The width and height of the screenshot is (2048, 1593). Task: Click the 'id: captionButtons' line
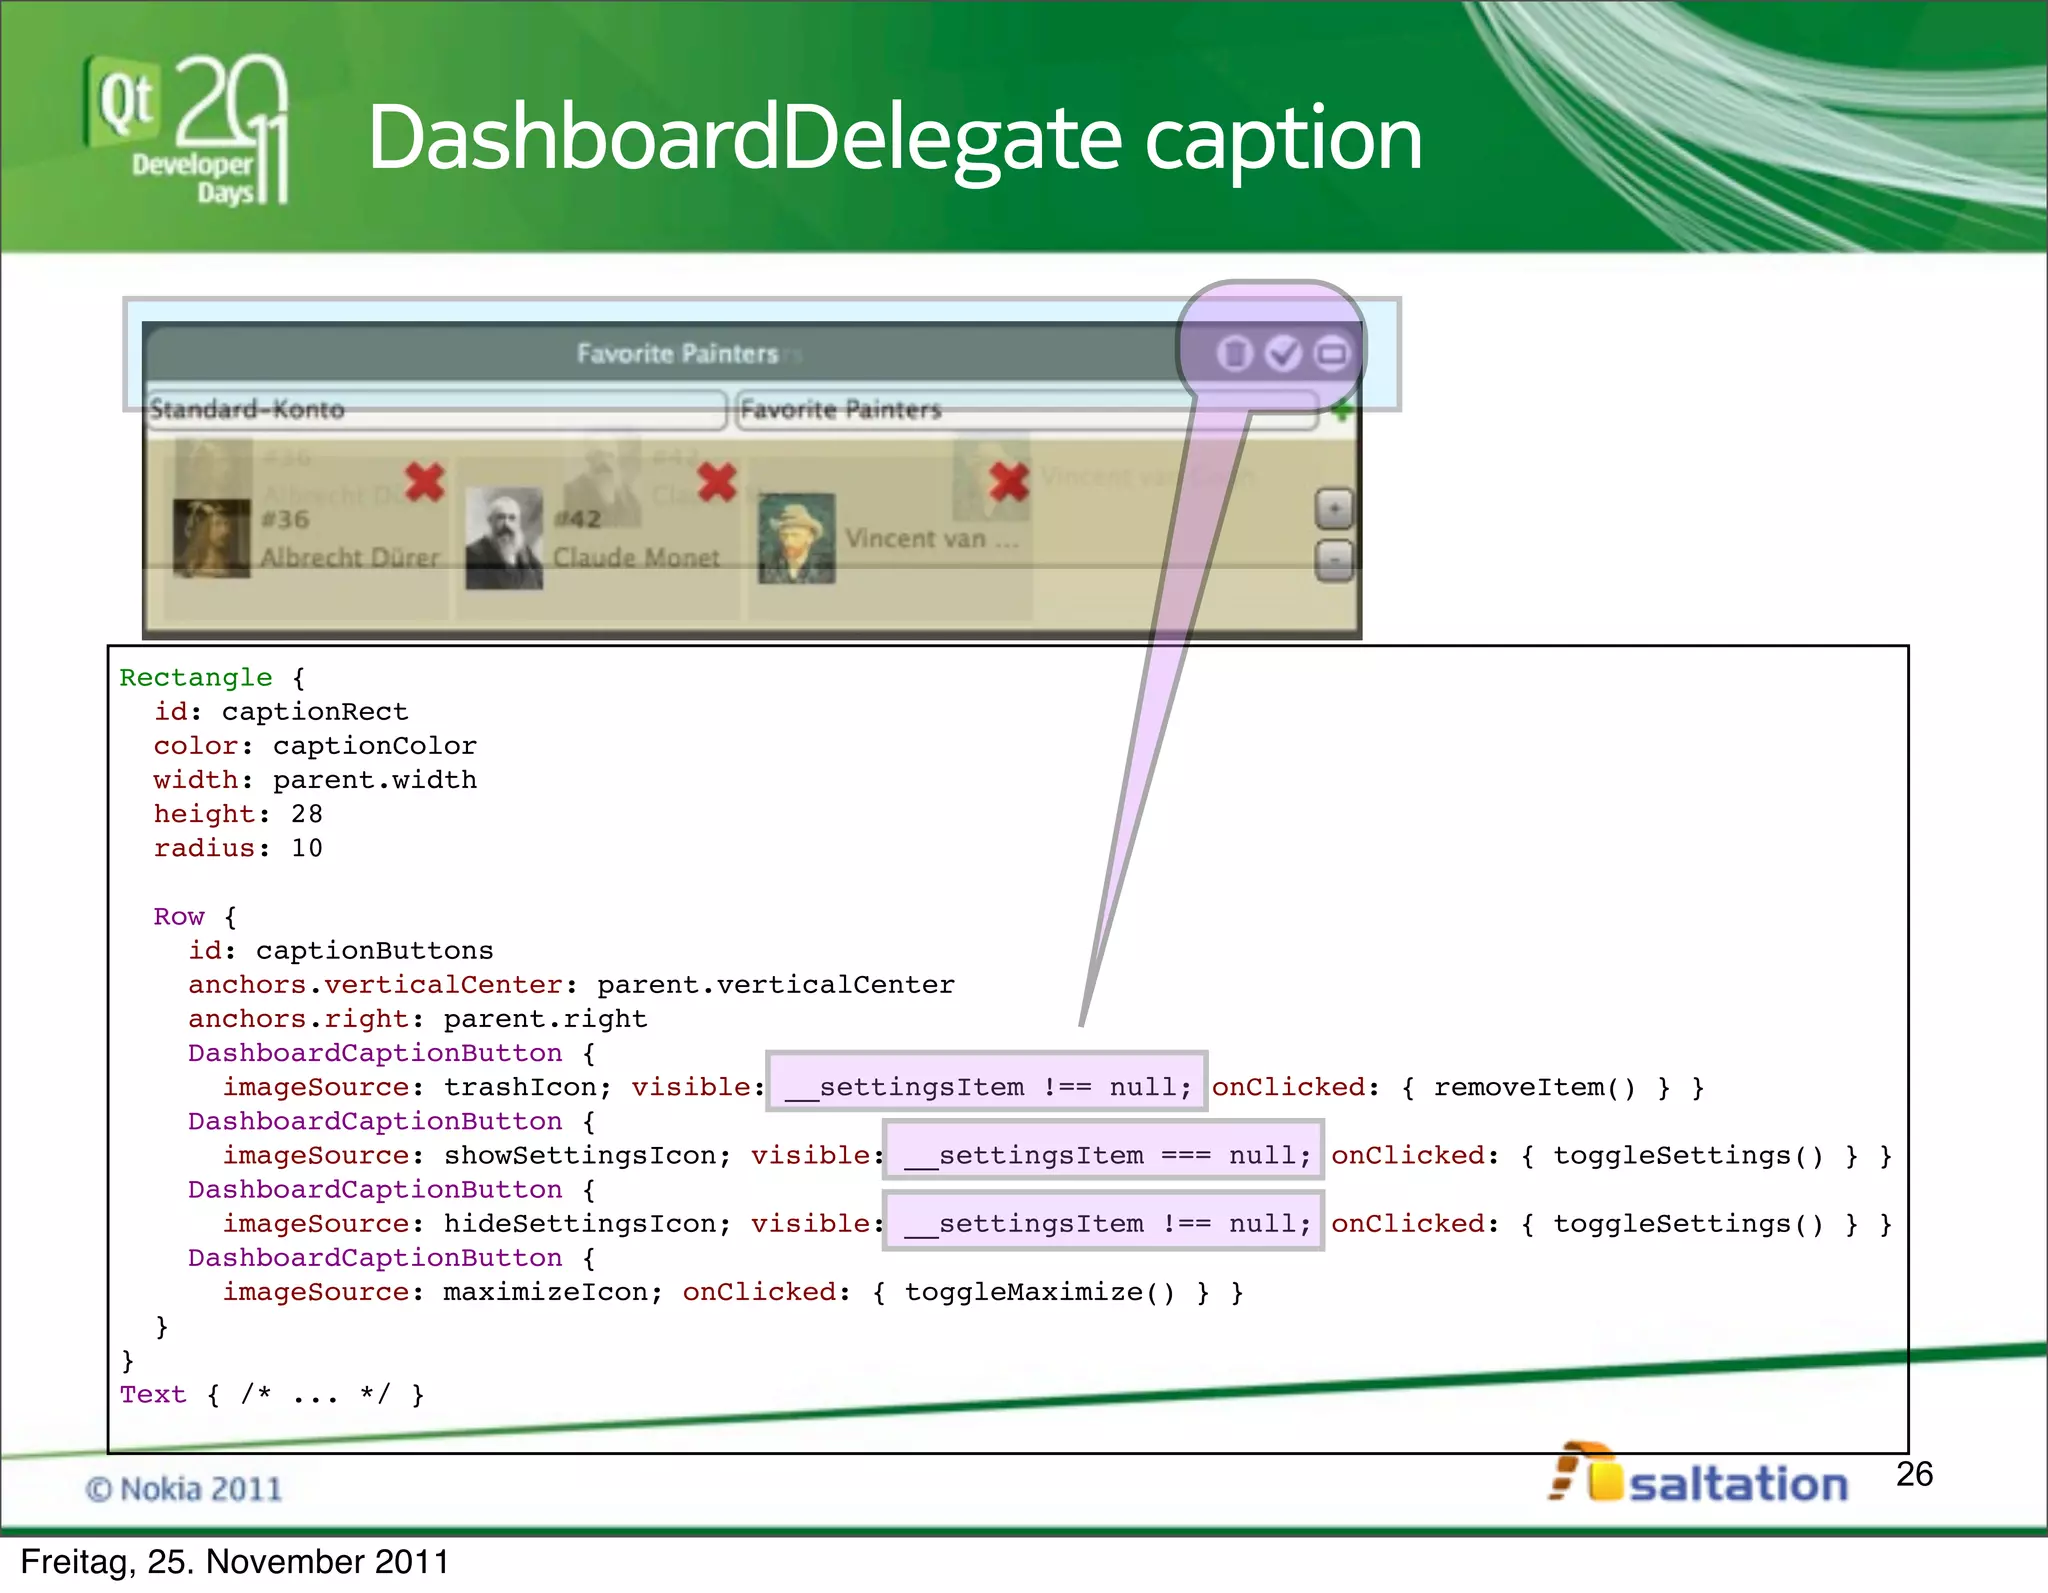pyautogui.click(x=341, y=951)
